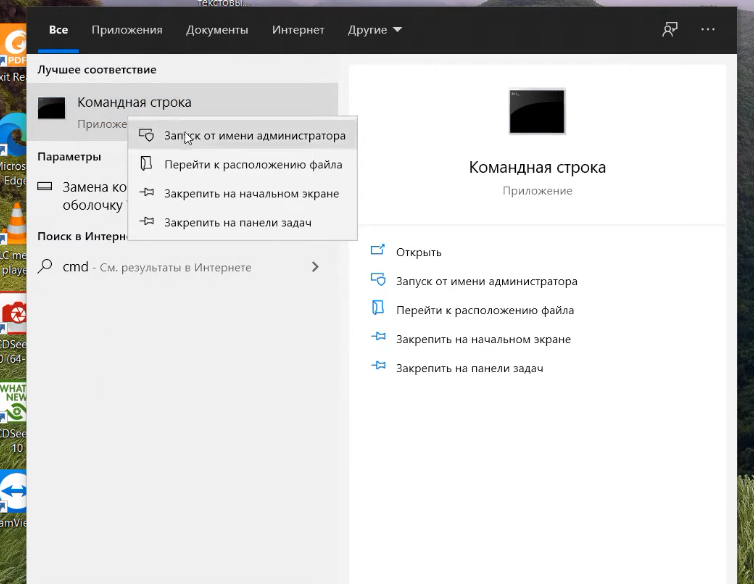Click the pin icon for Закрепить на панели задач in right pane

click(378, 368)
